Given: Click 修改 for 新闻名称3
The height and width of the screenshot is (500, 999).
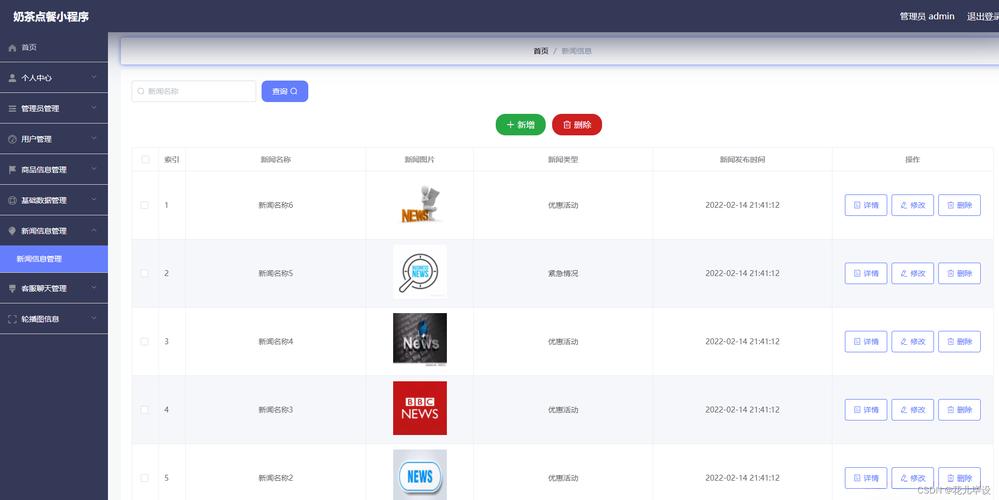Looking at the screenshot, I should click(x=912, y=410).
